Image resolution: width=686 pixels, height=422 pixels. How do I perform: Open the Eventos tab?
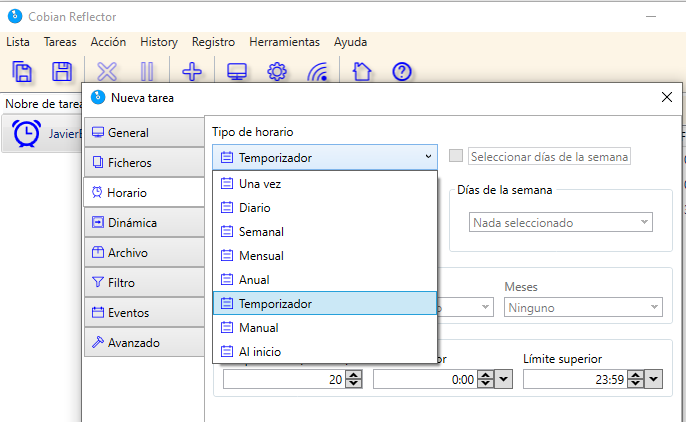144,313
